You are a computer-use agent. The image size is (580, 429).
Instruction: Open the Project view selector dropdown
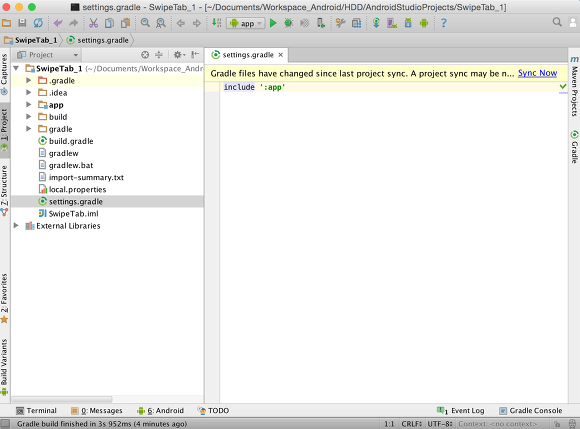[47, 55]
